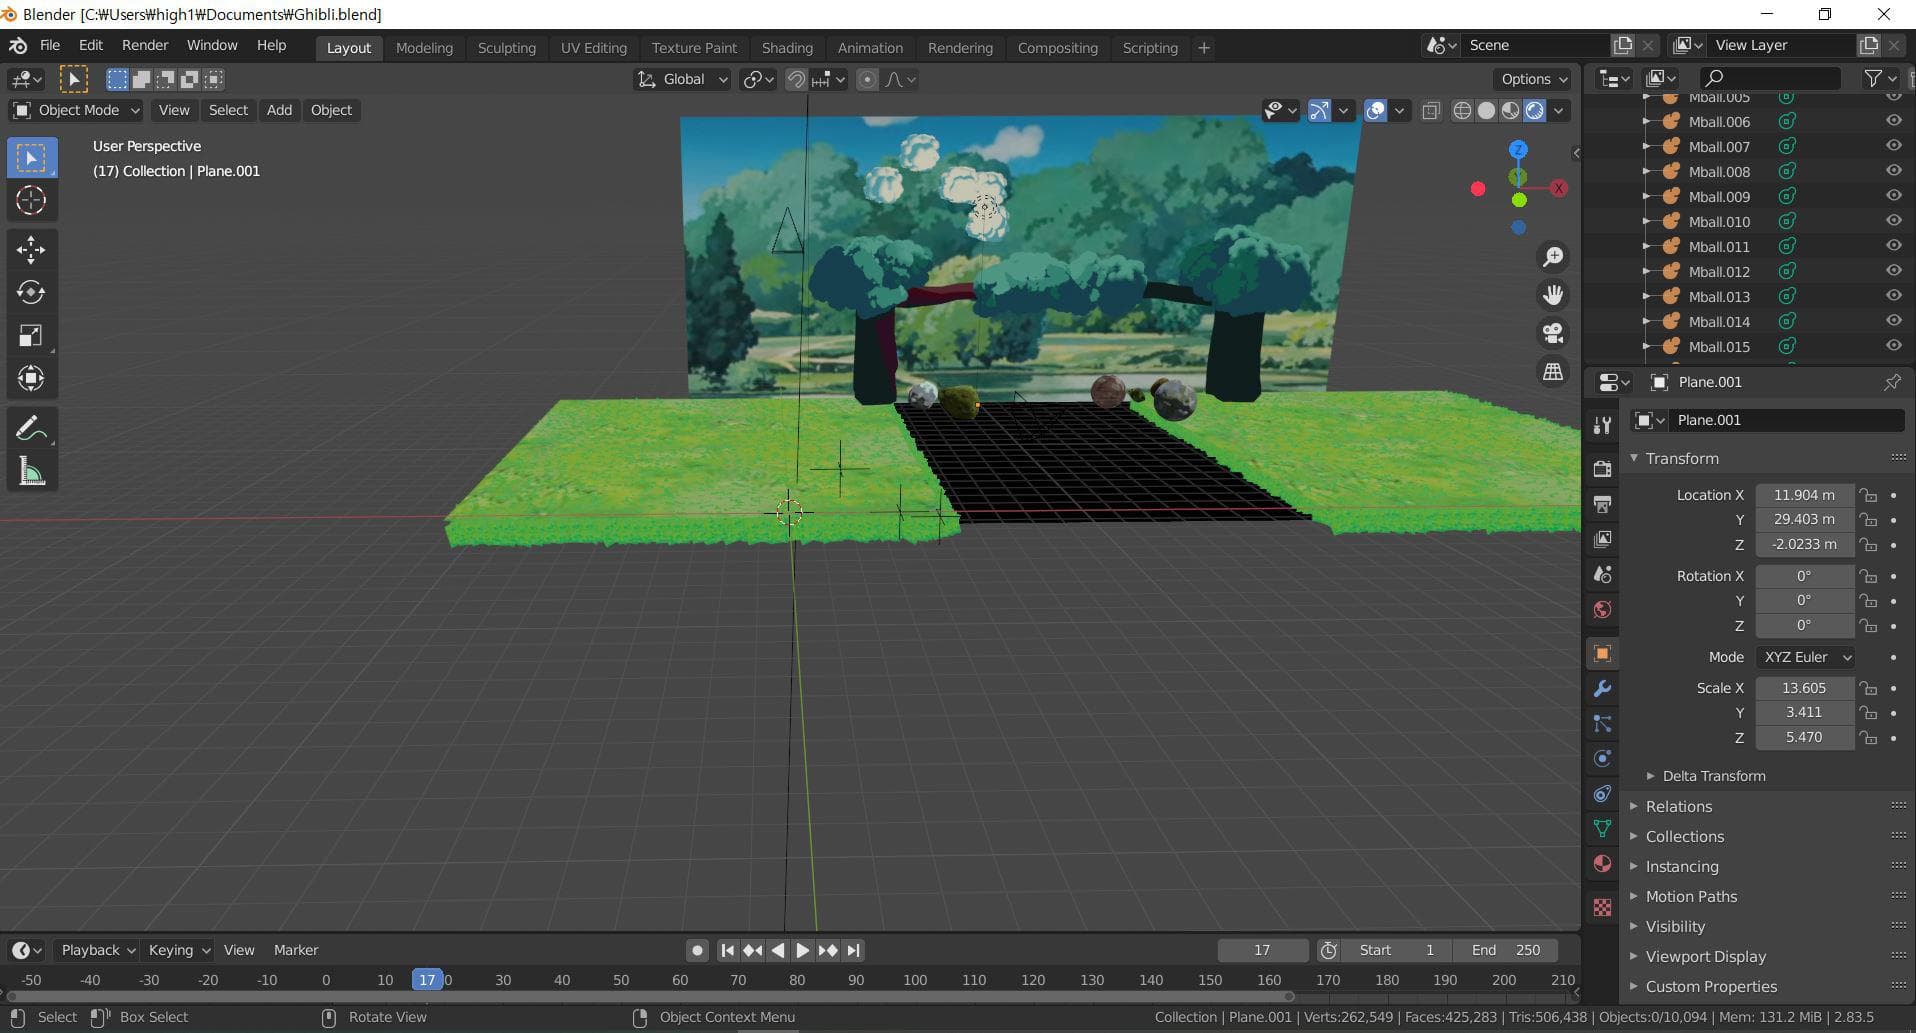Lock the Scale X value
This screenshot has height=1033, width=1916.
pyautogui.click(x=1868, y=688)
